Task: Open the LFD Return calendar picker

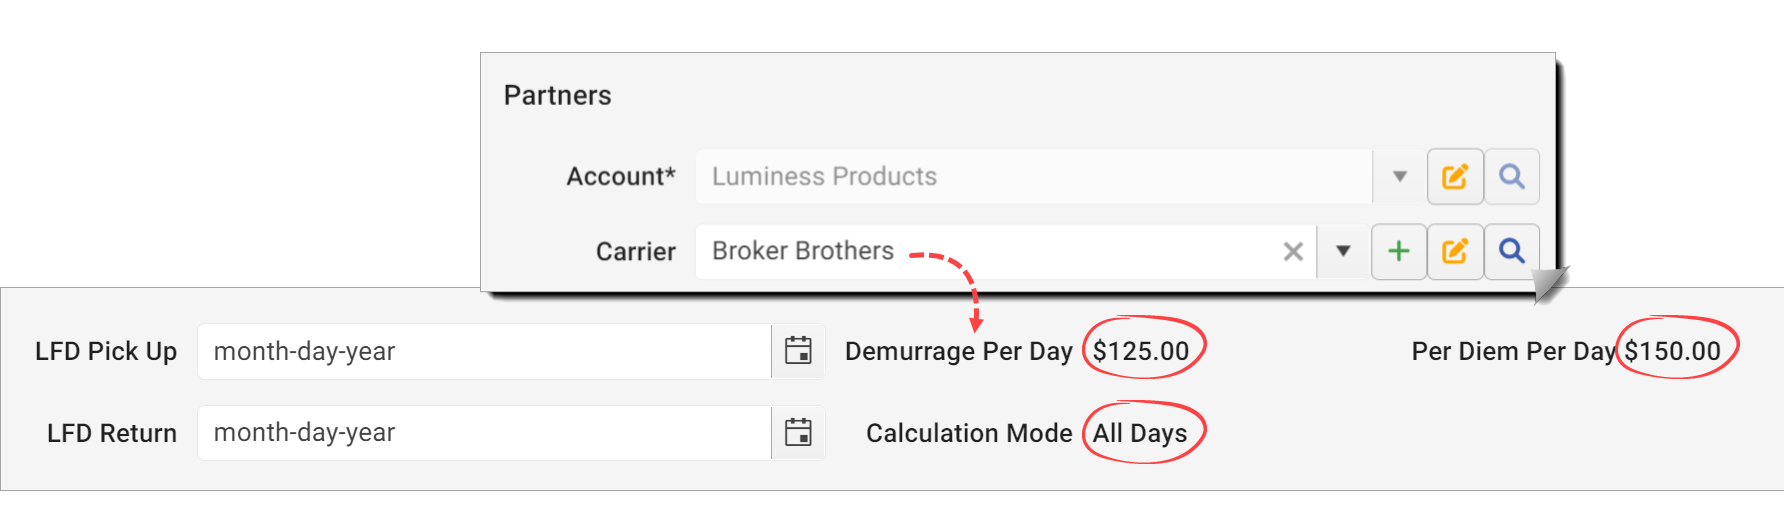Action: pyautogui.click(x=798, y=433)
